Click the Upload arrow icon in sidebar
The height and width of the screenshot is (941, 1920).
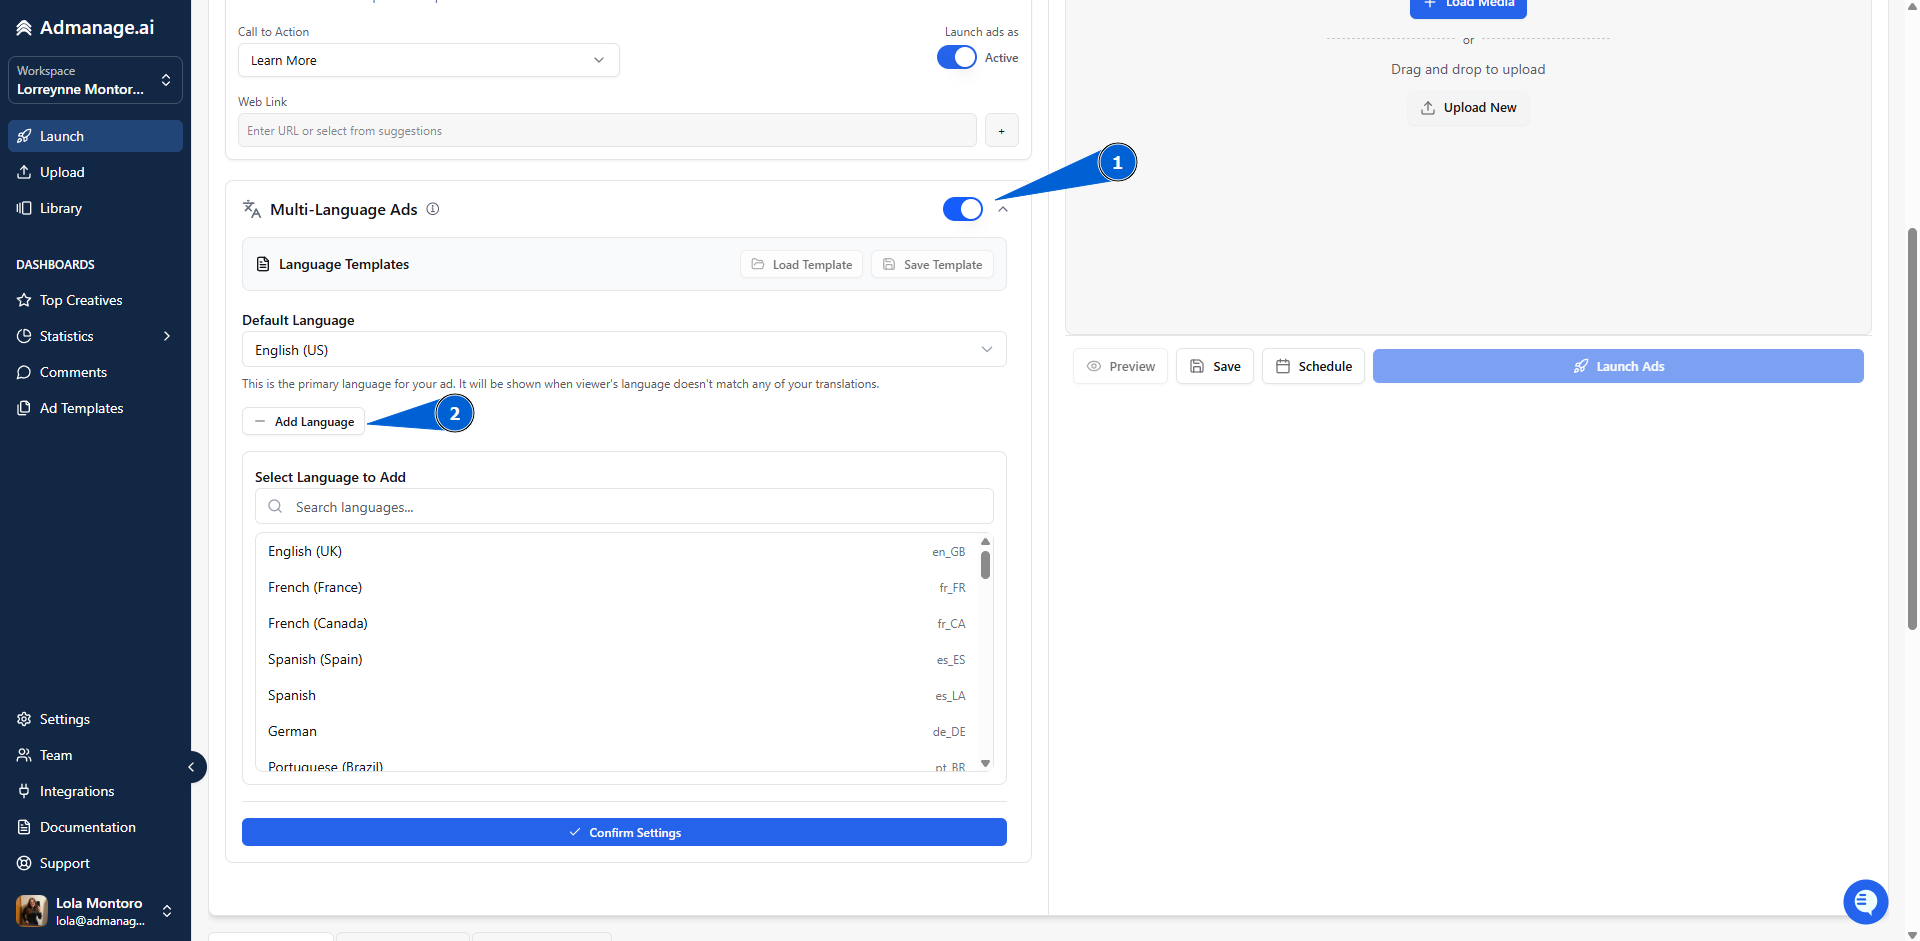[24, 172]
